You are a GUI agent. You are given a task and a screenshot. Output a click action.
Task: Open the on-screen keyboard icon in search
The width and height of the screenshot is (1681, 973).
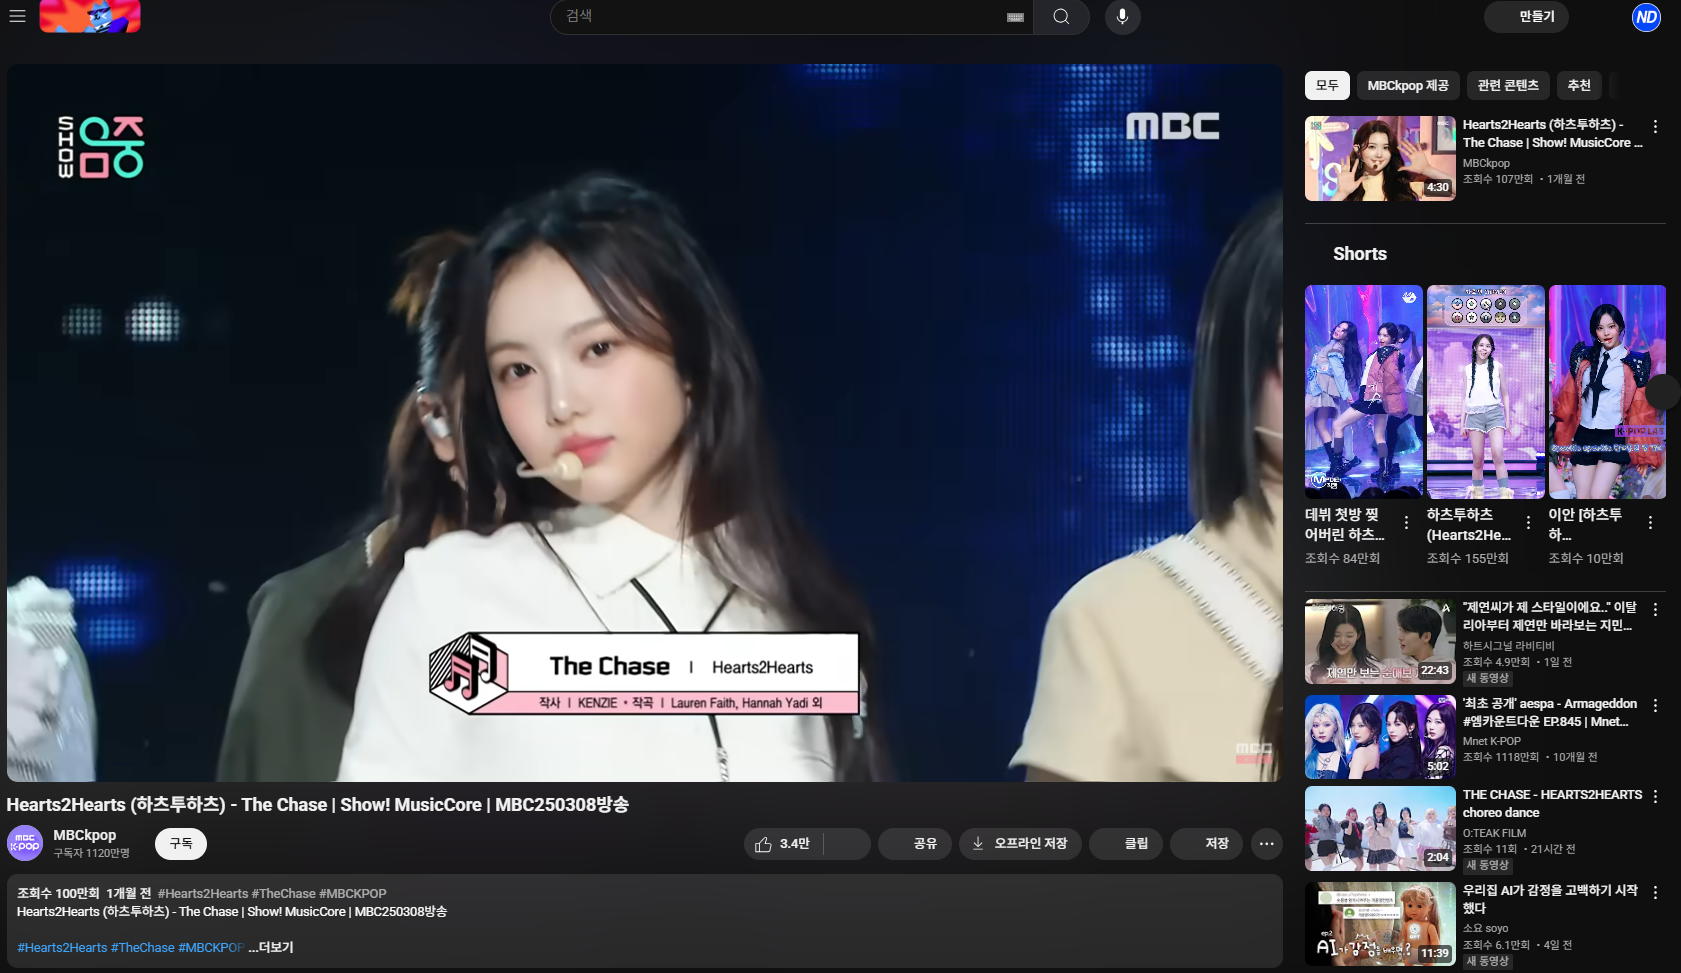pyautogui.click(x=1015, y=17)
